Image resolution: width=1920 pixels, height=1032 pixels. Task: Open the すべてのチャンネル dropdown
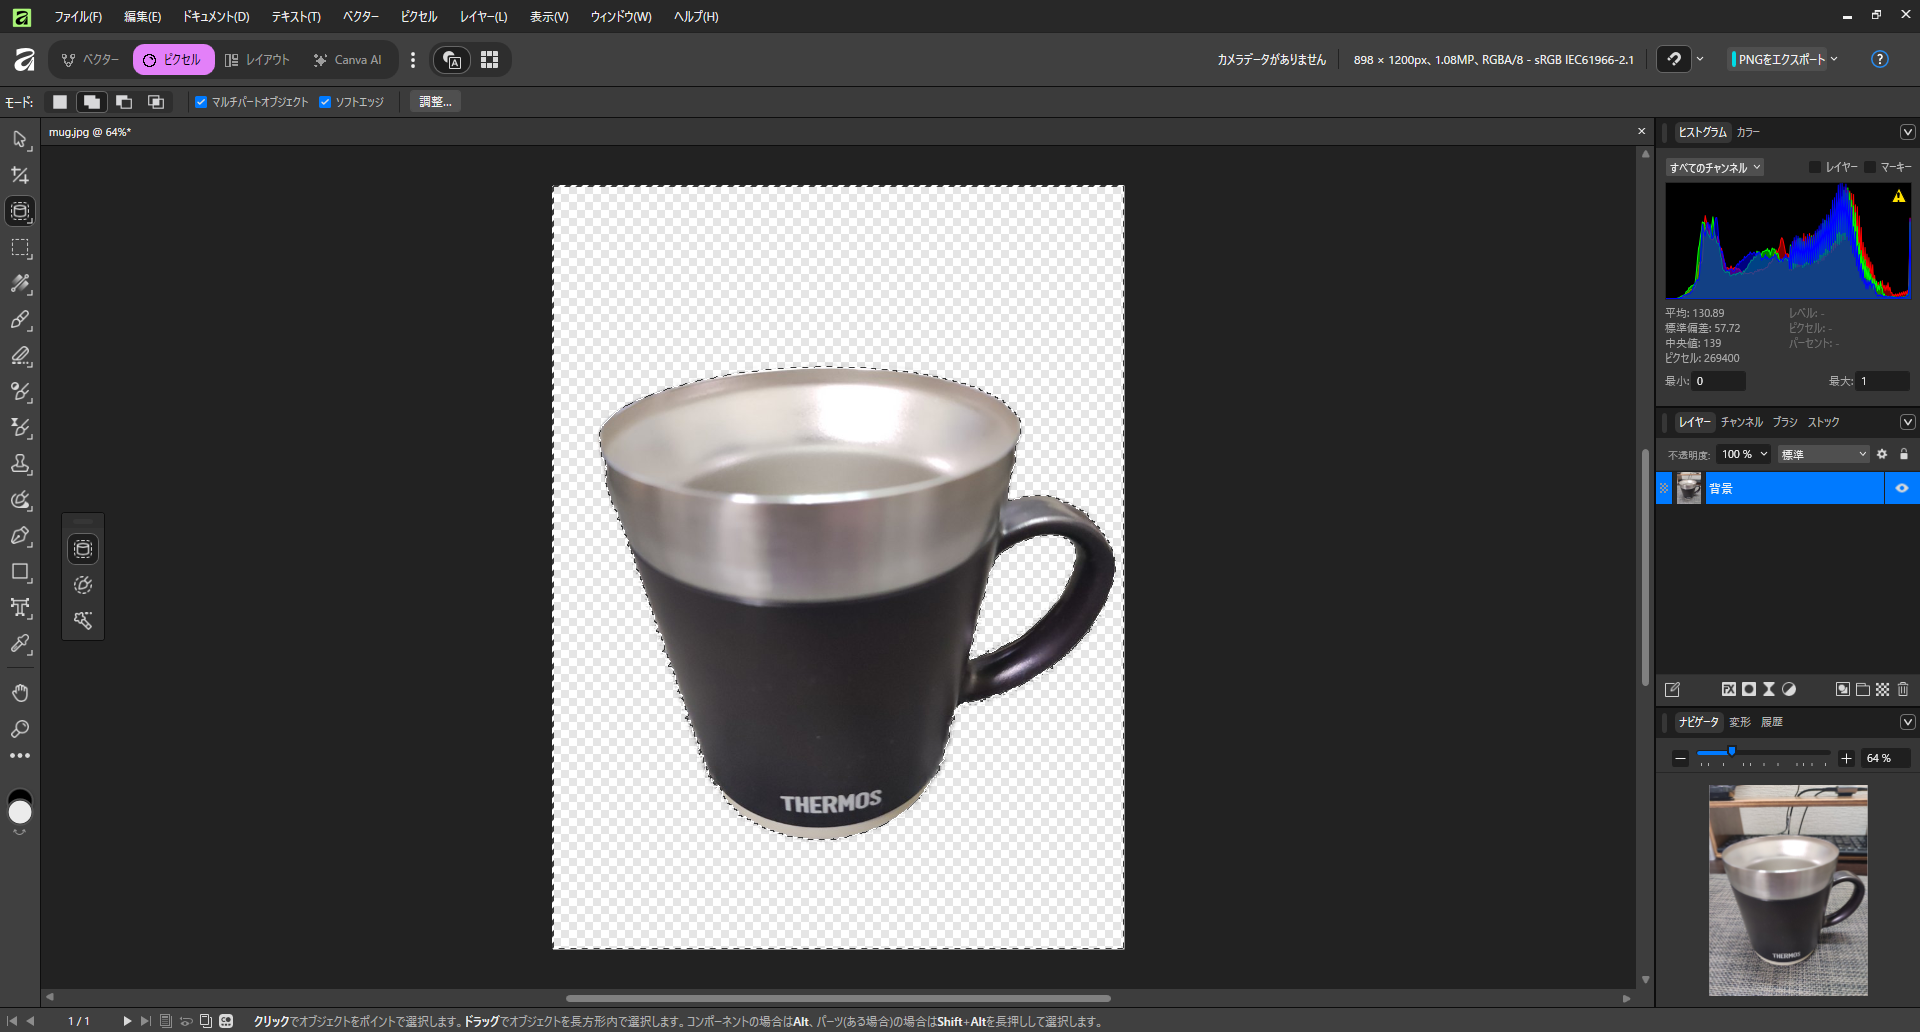click(x=1715, y=168)
